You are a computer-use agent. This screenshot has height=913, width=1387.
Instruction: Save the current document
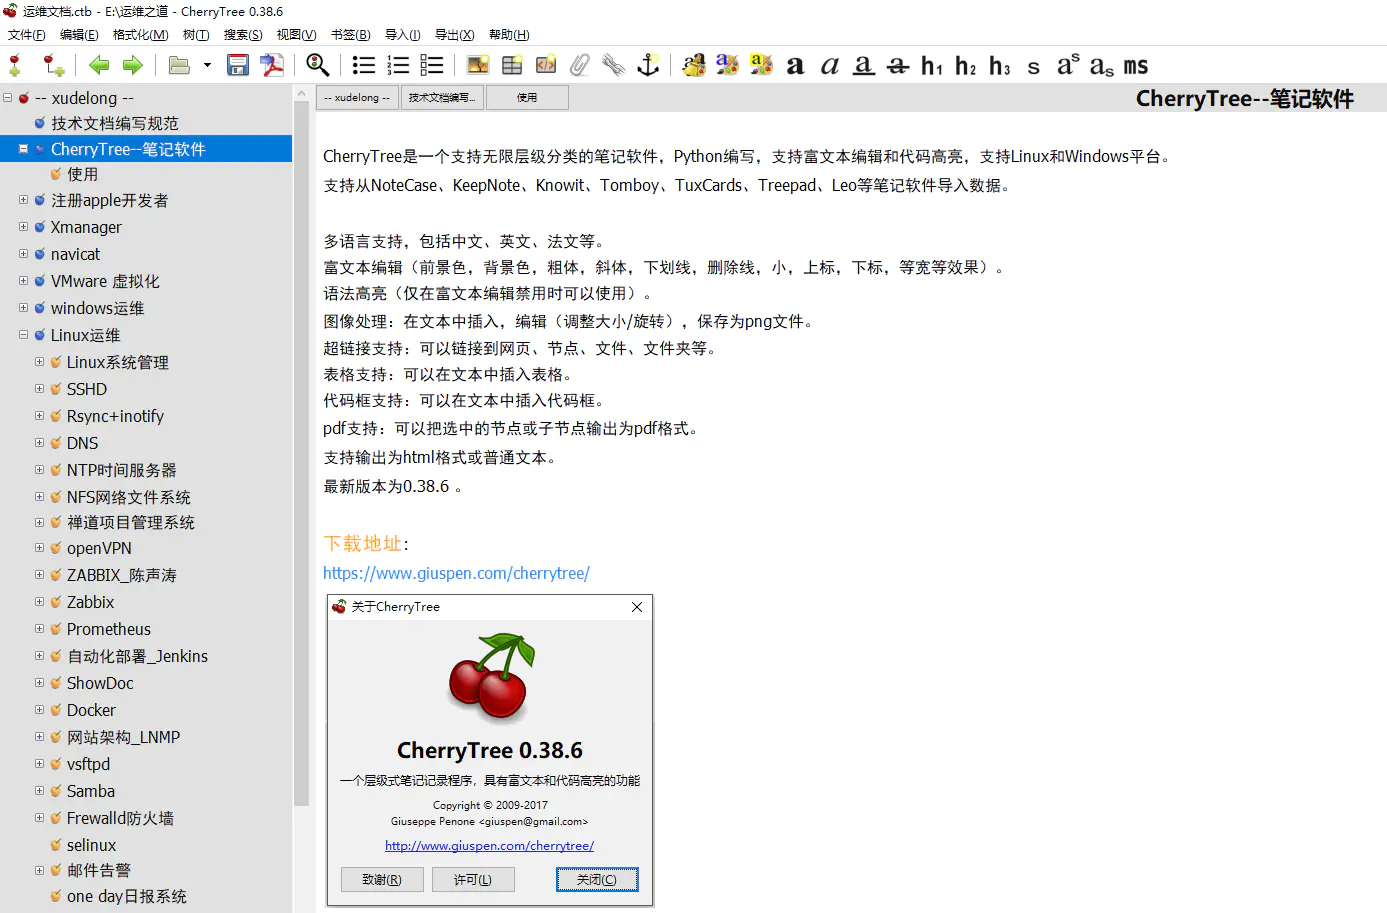tap(236, 65)
